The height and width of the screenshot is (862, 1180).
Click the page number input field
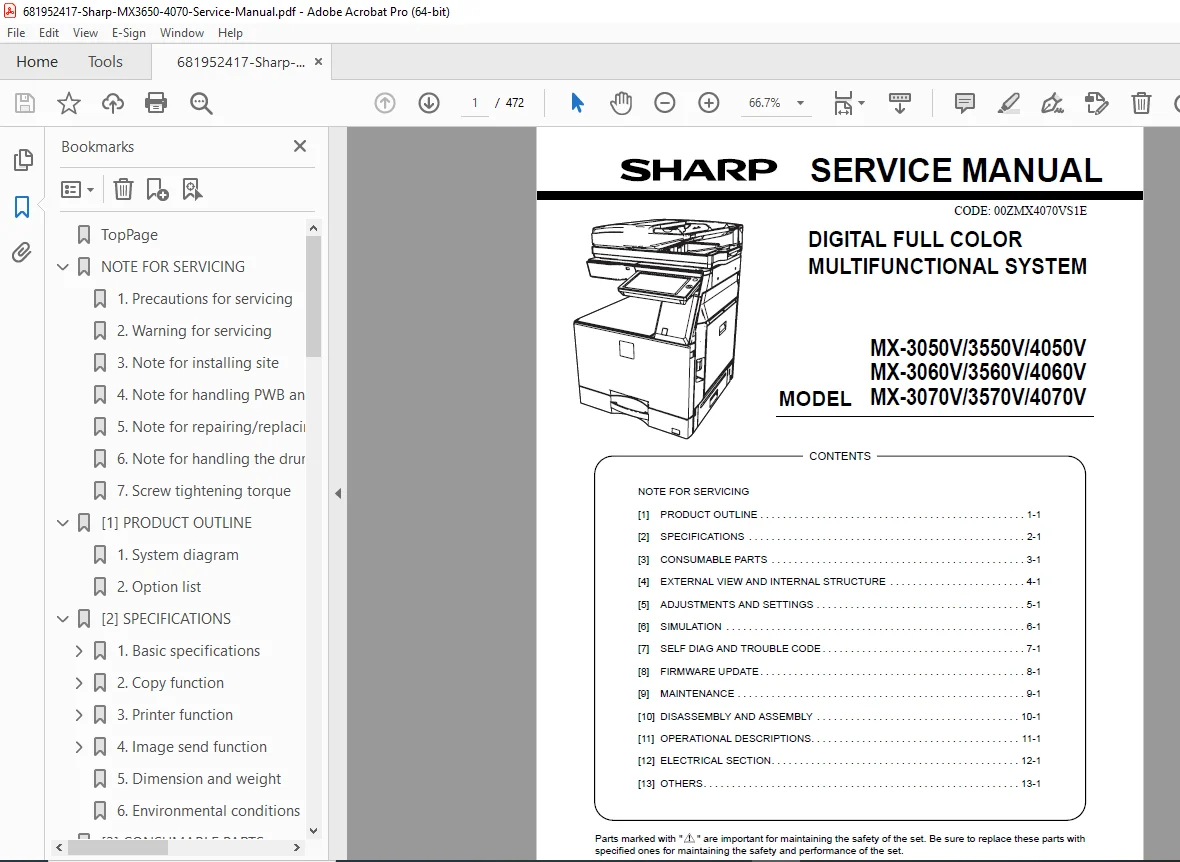click(x=474, y=103)
